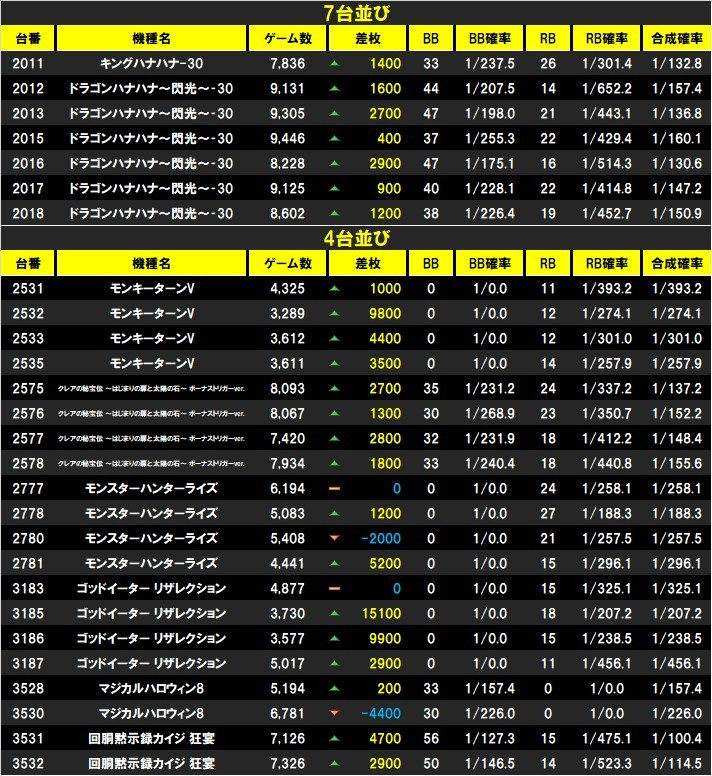
Task: Select machine number 3187
Action: pyautogui.click(x=28, y=663)
